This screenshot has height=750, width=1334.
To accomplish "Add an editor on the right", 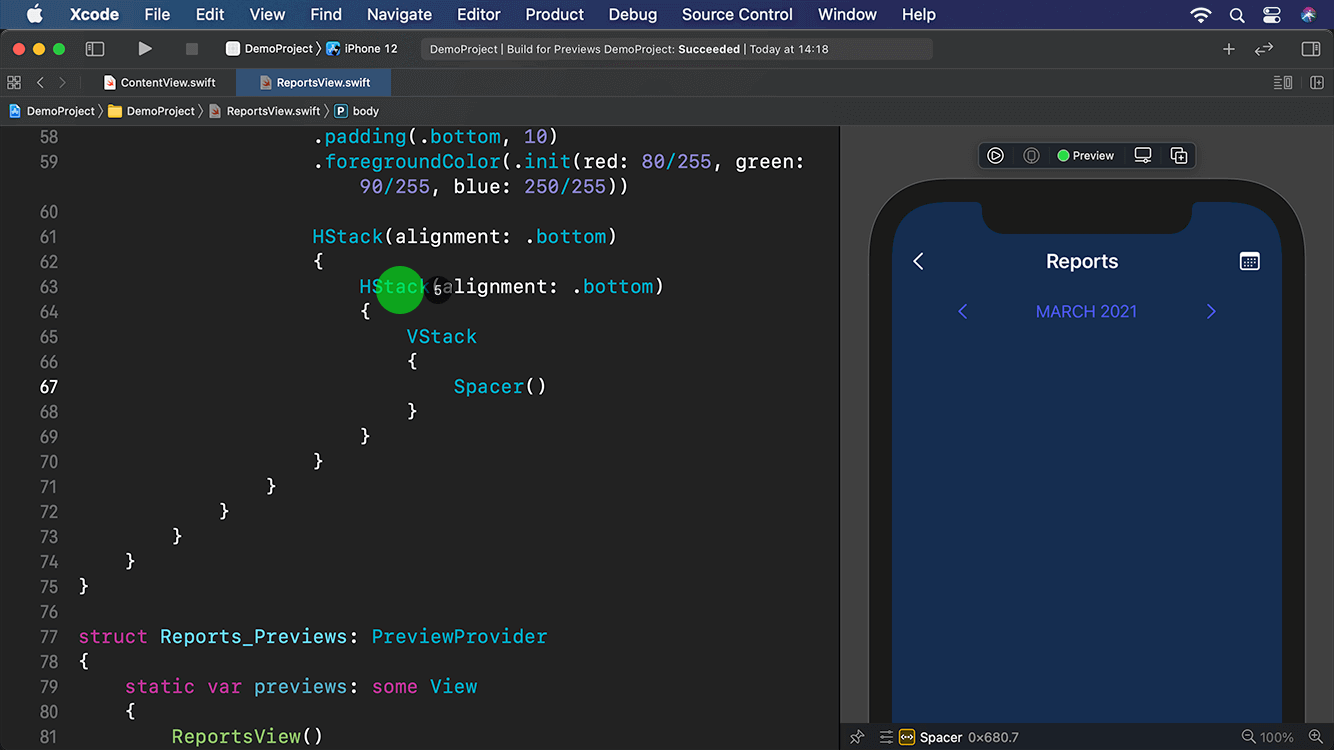I will pos(1317,83).
